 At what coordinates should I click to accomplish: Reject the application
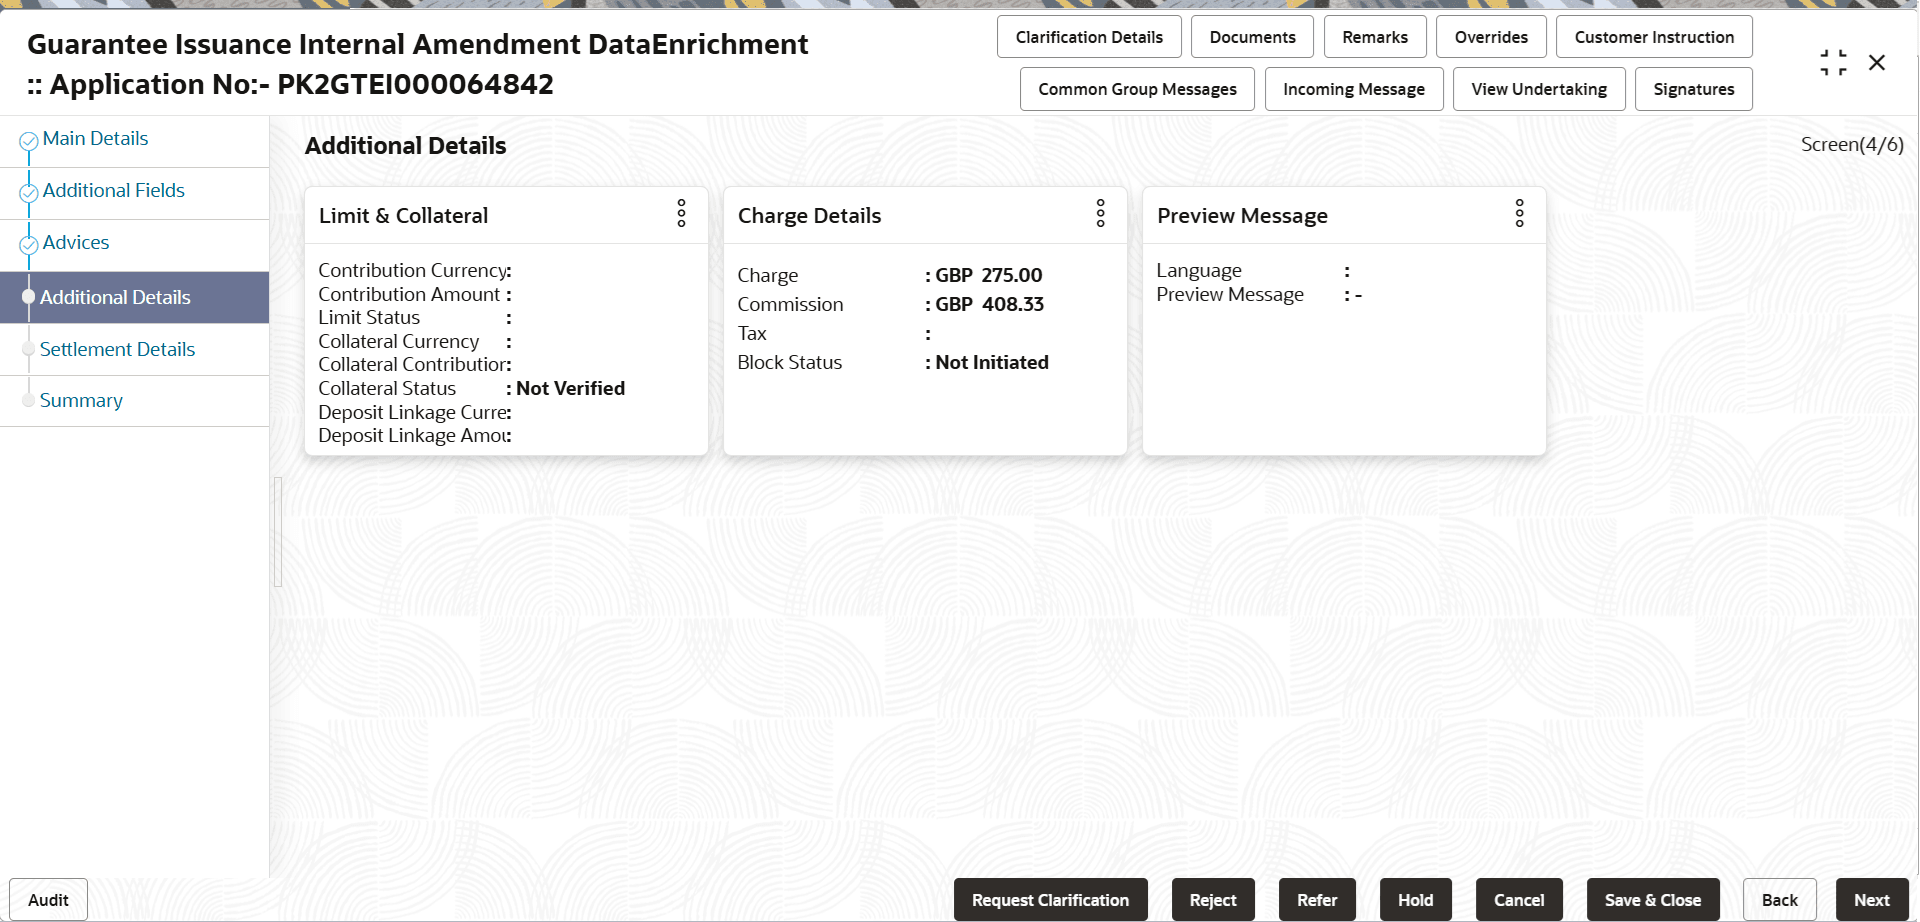[x=1213, y=900]
